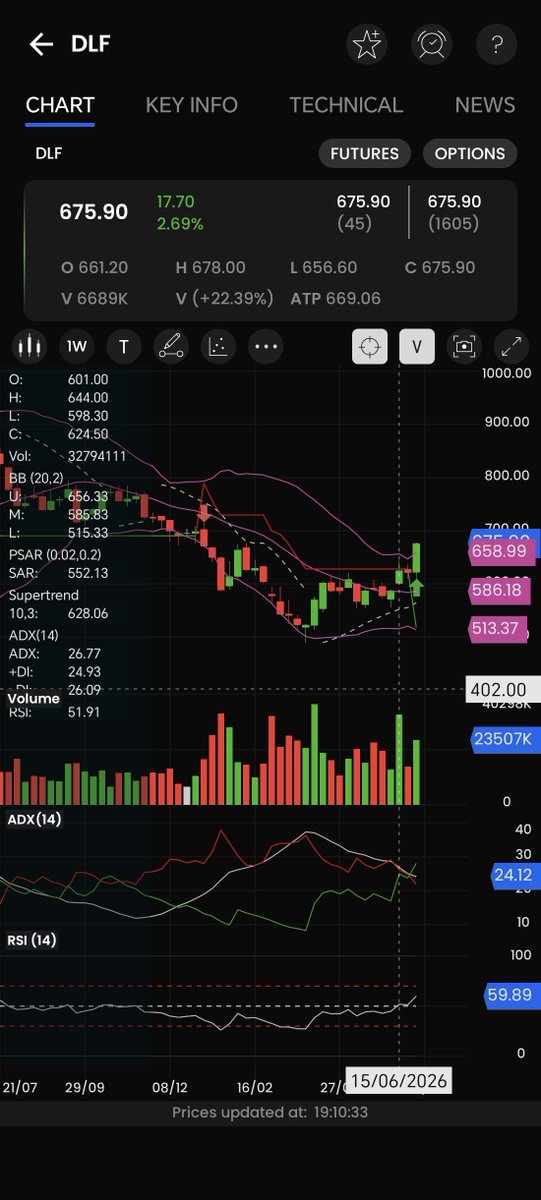Click the 513.37 lower band price tag
This screenshot has height=1200, width=541.
499,628
